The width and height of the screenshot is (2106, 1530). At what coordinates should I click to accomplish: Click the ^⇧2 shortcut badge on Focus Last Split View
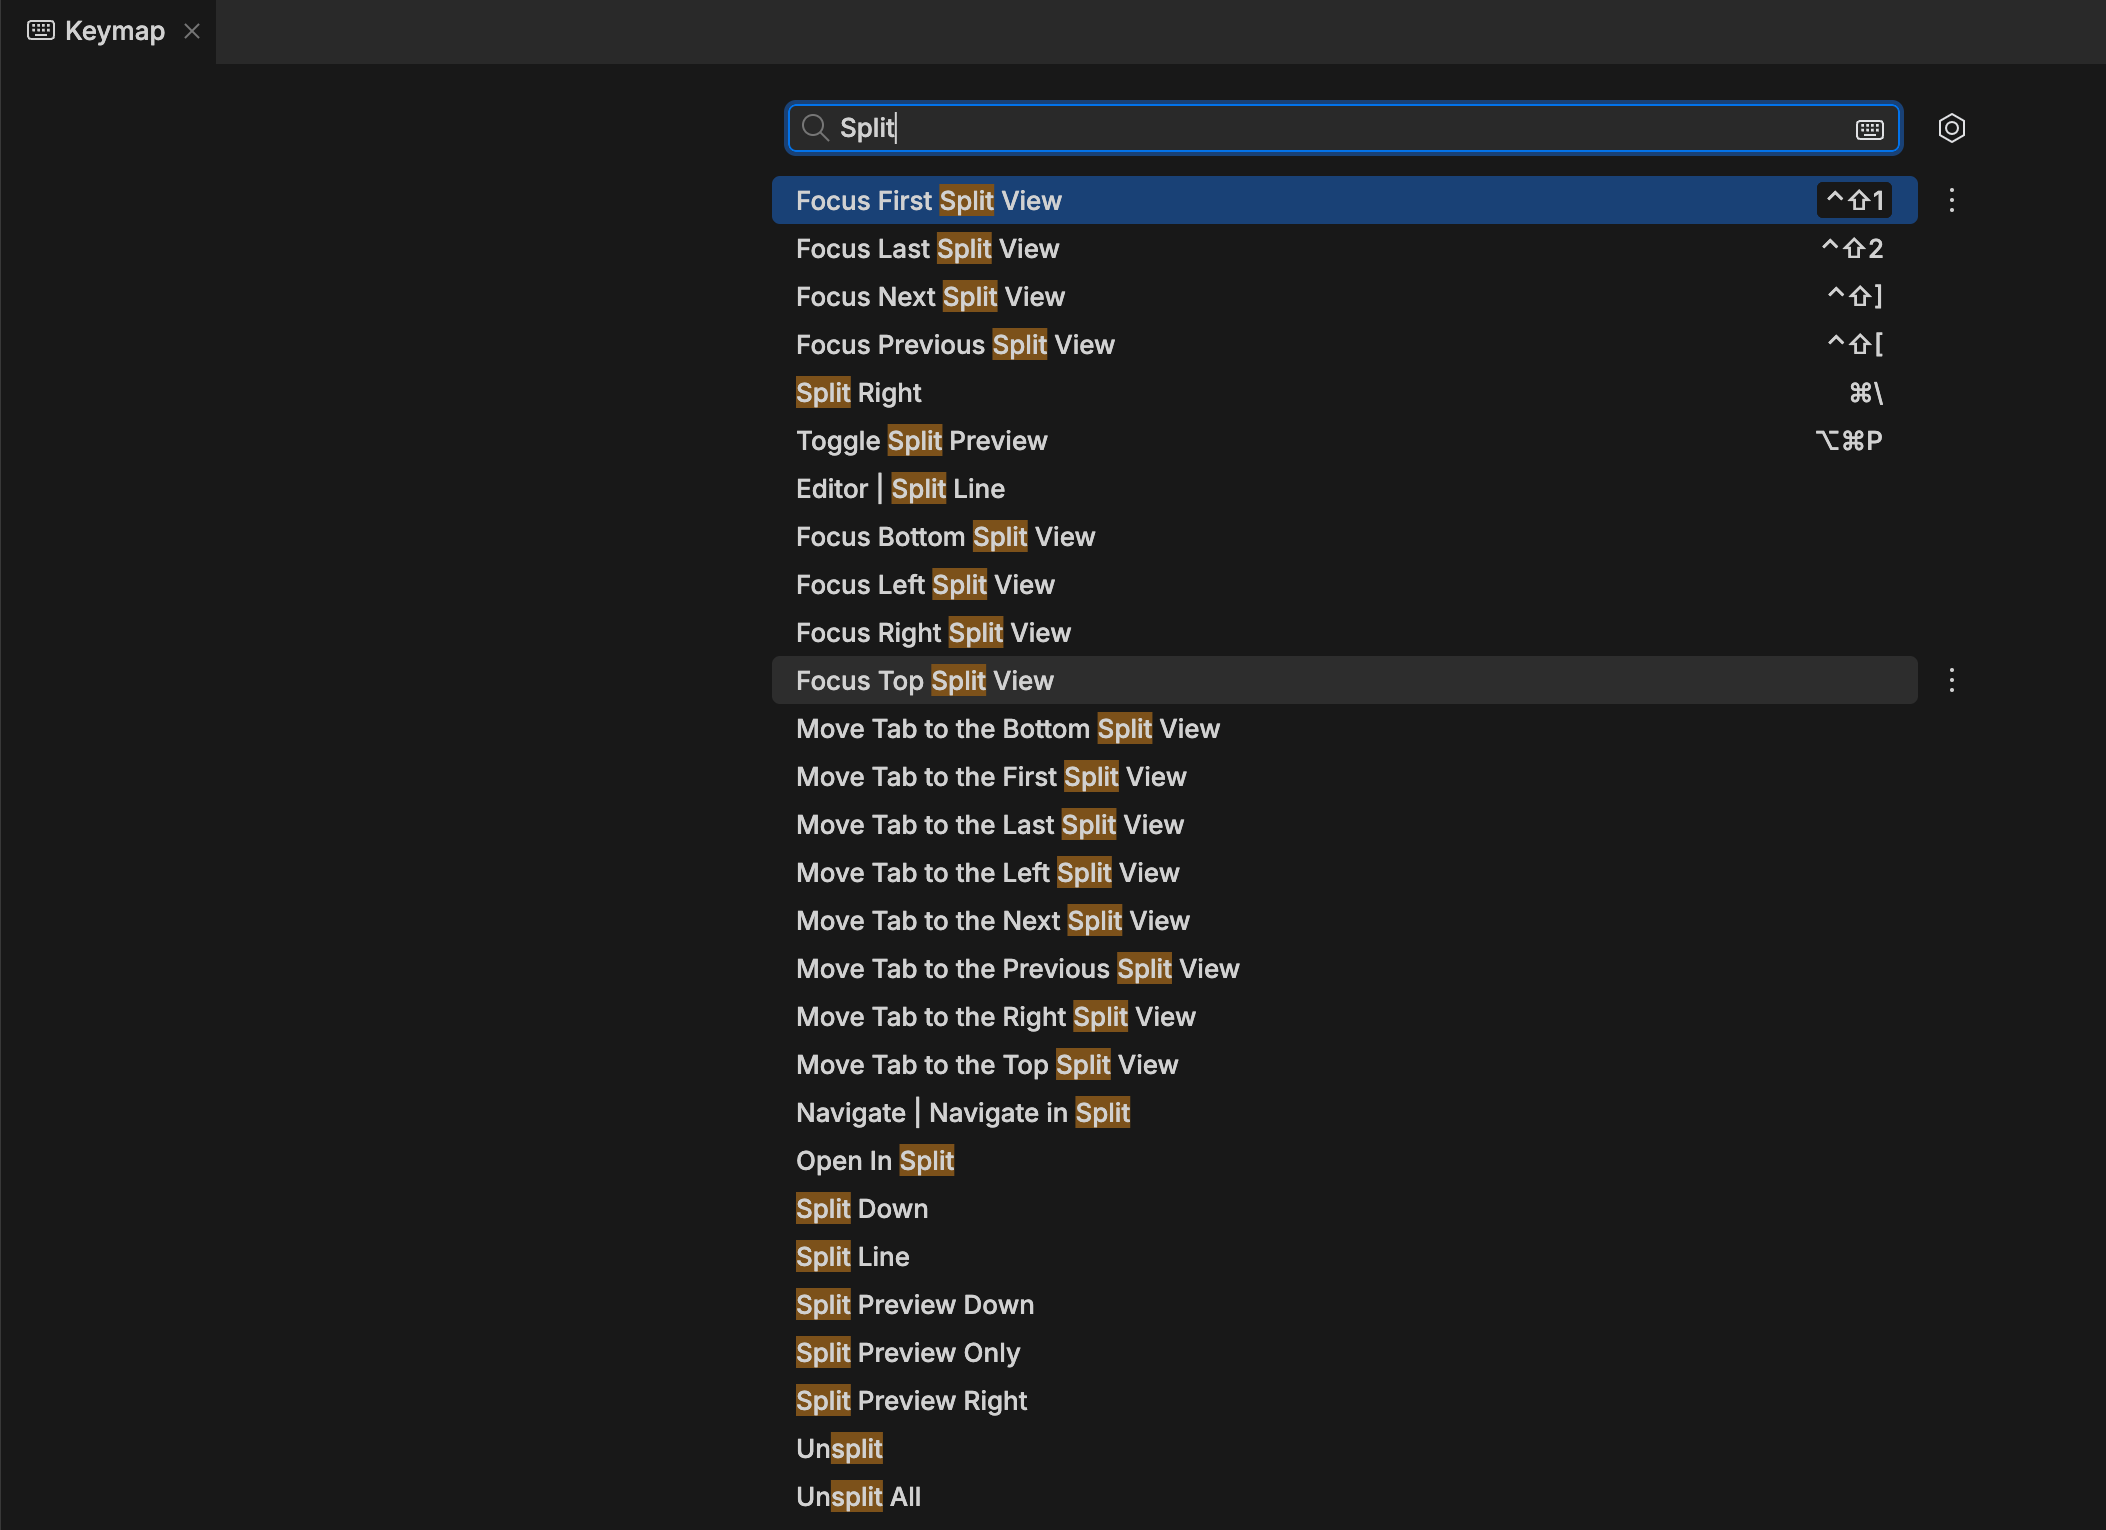point(1852,248)
